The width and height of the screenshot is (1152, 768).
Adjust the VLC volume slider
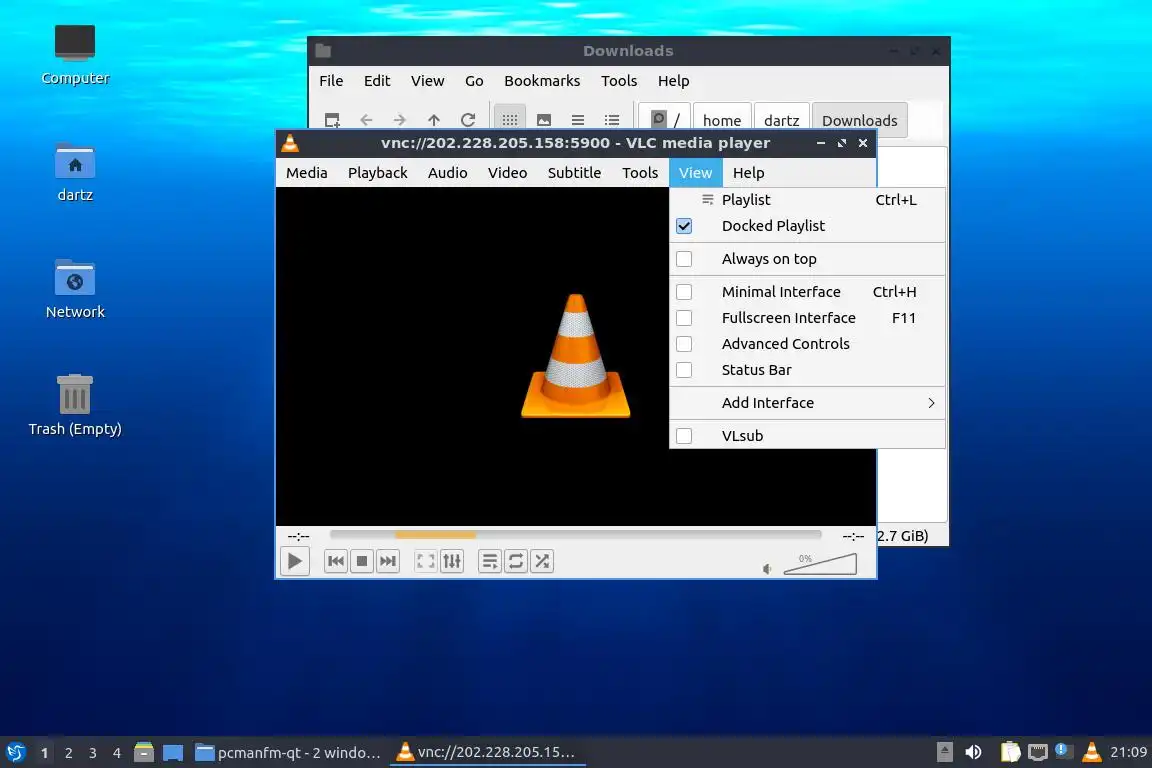point(820,564)
